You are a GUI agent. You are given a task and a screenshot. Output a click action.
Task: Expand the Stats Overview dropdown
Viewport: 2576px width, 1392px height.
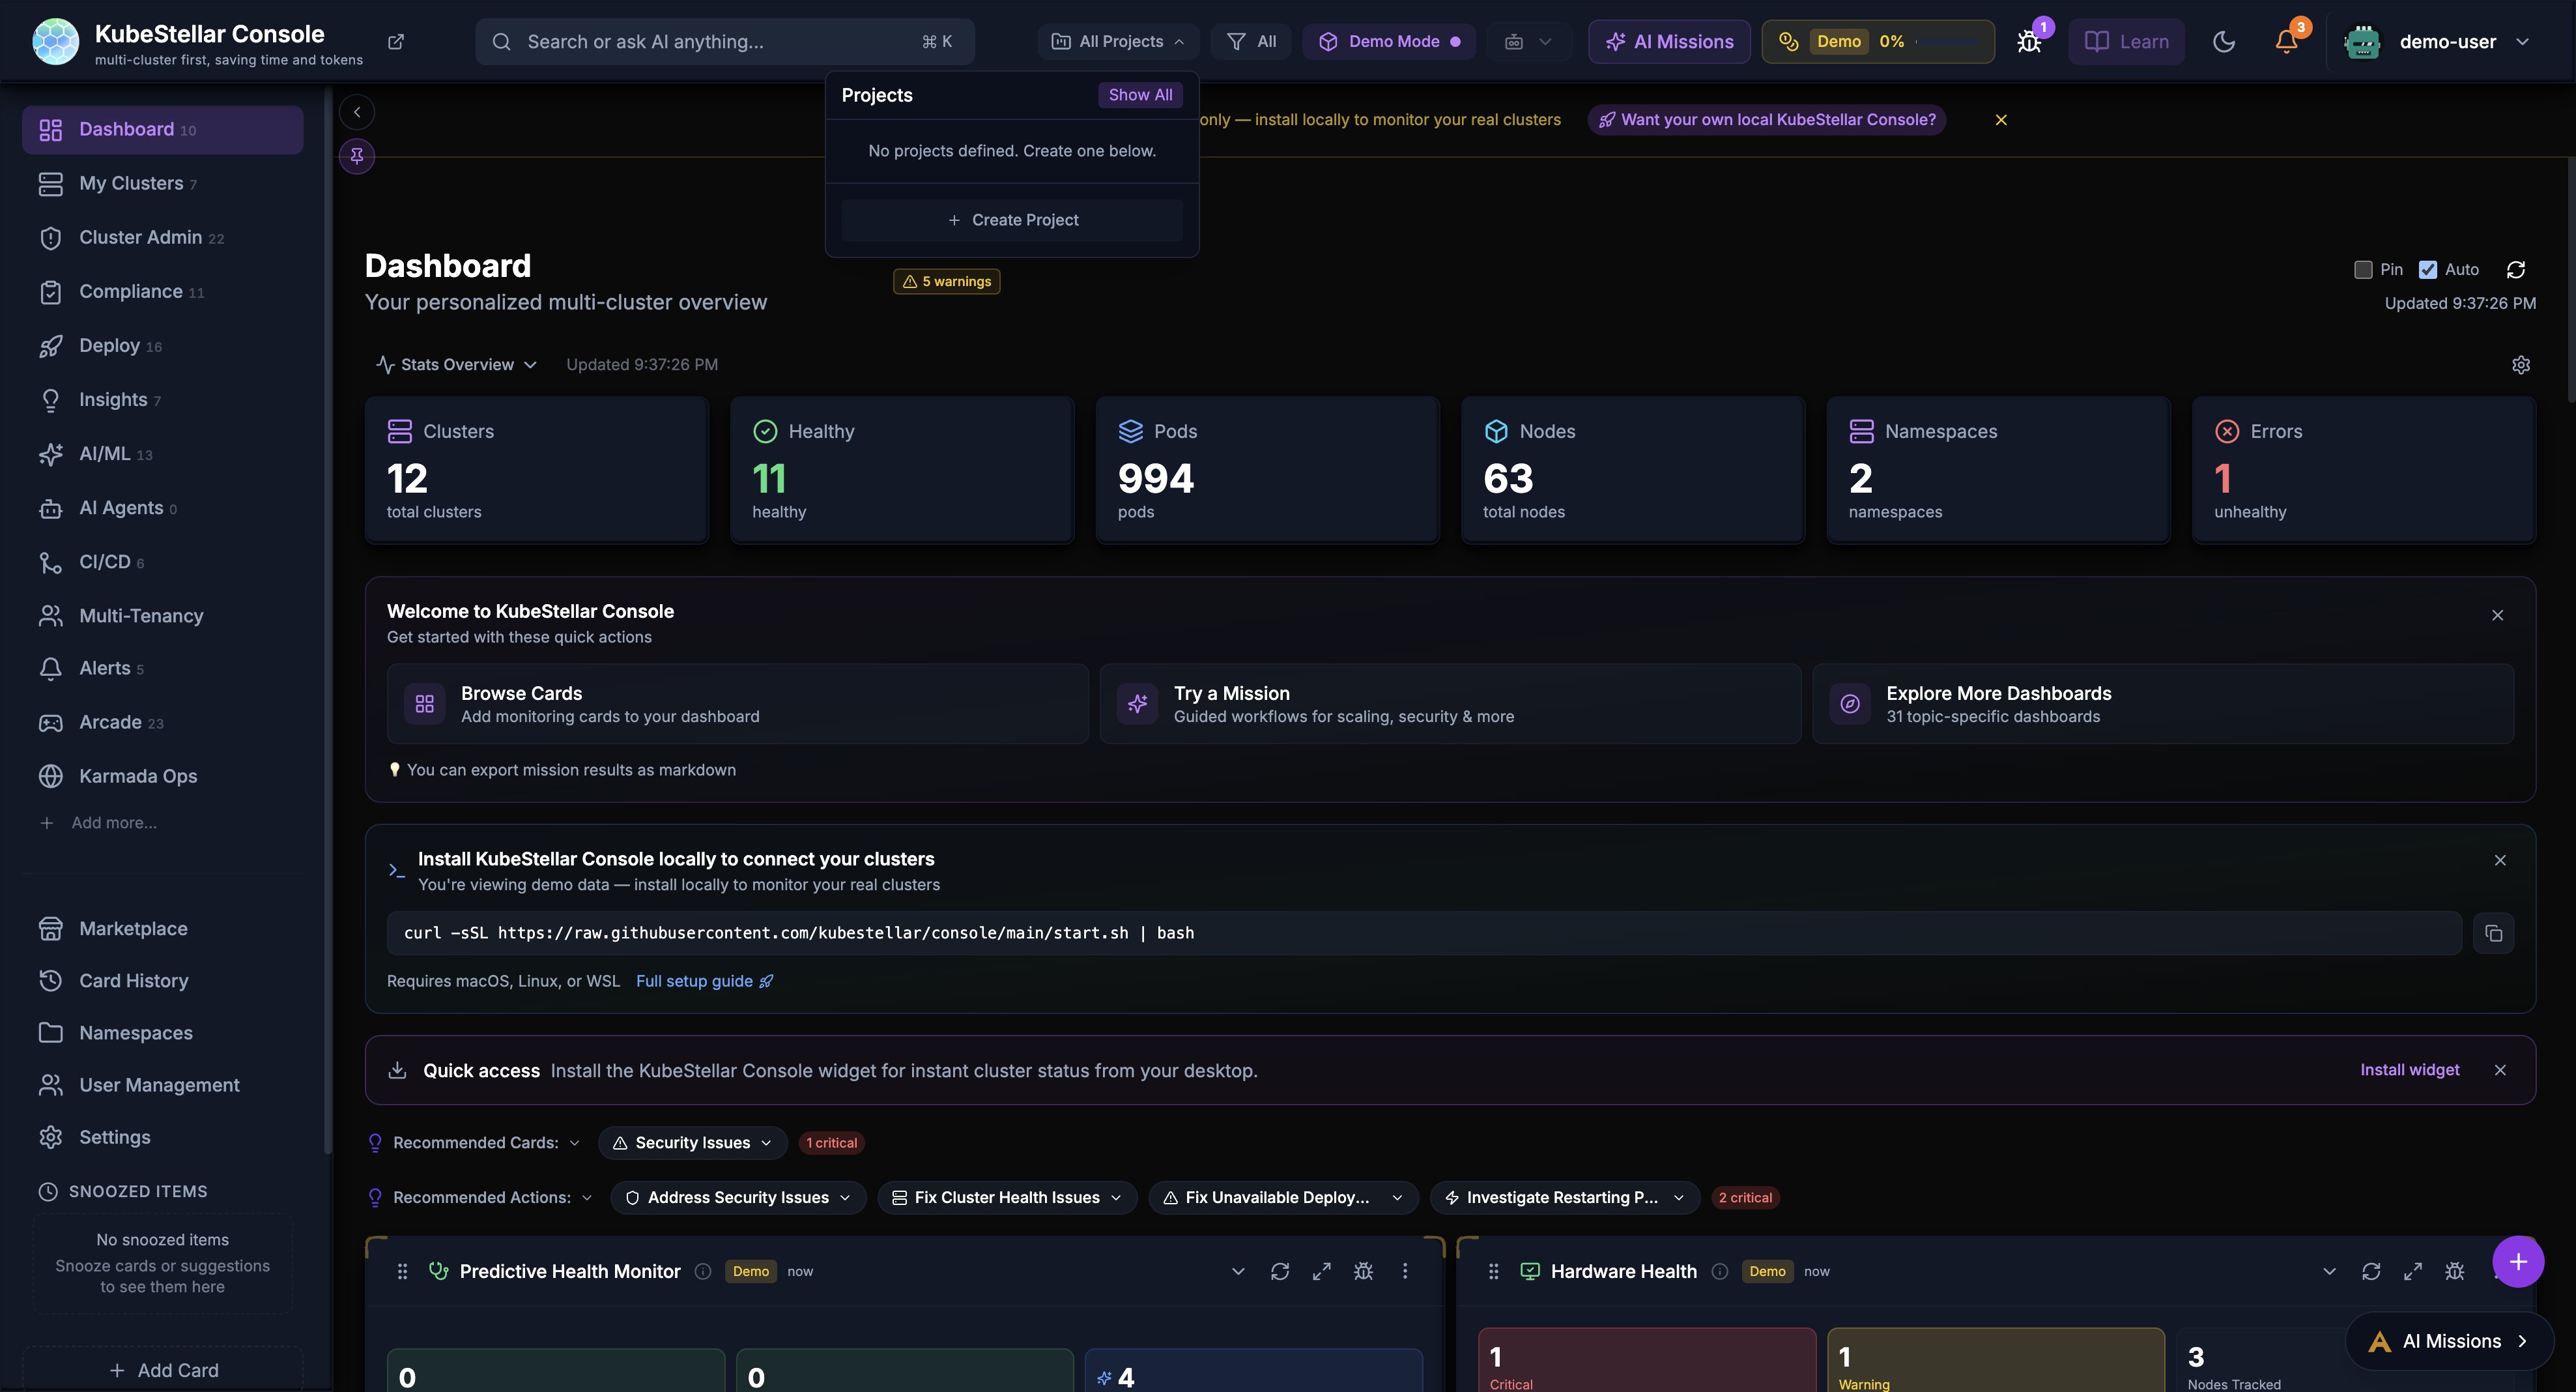click(x=455, y=364)
